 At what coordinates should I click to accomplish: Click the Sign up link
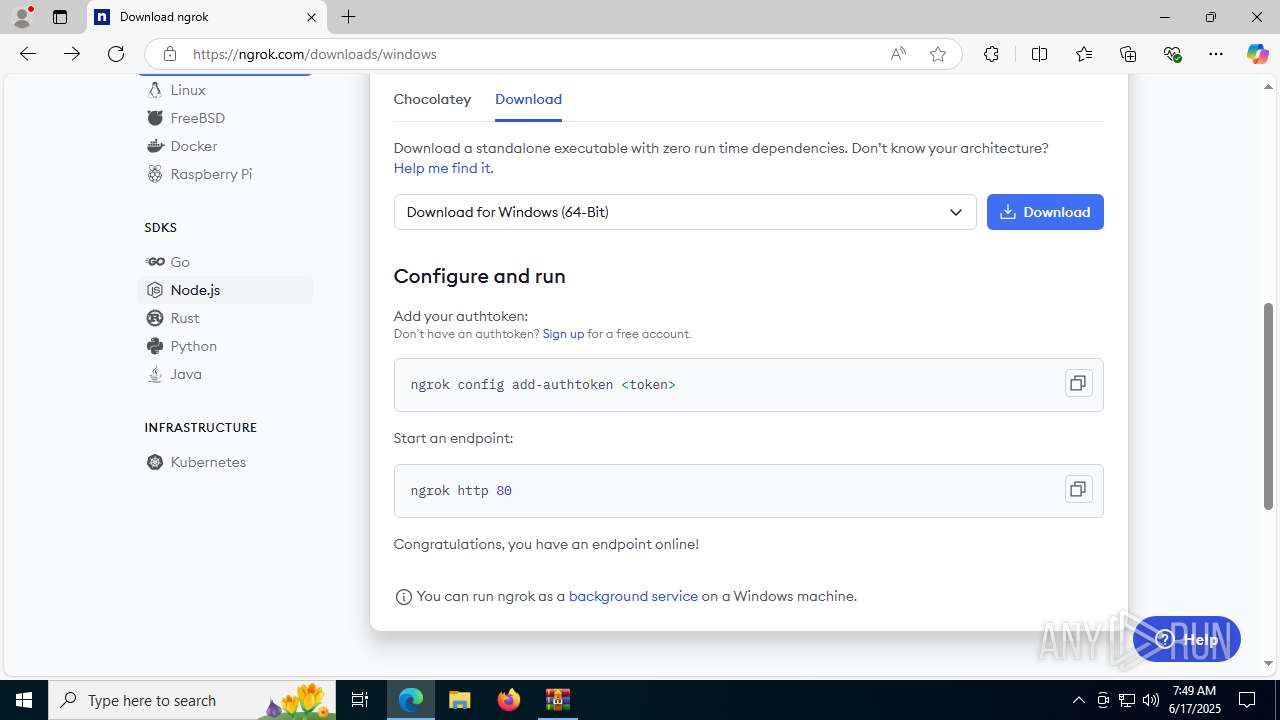click(x=563, y=334)
